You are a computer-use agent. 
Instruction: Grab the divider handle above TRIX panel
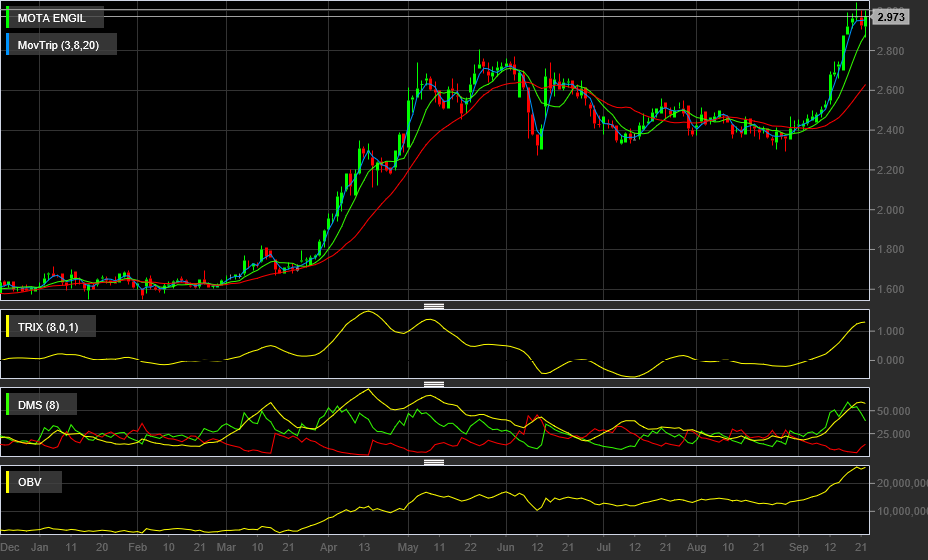coord(434,305)
